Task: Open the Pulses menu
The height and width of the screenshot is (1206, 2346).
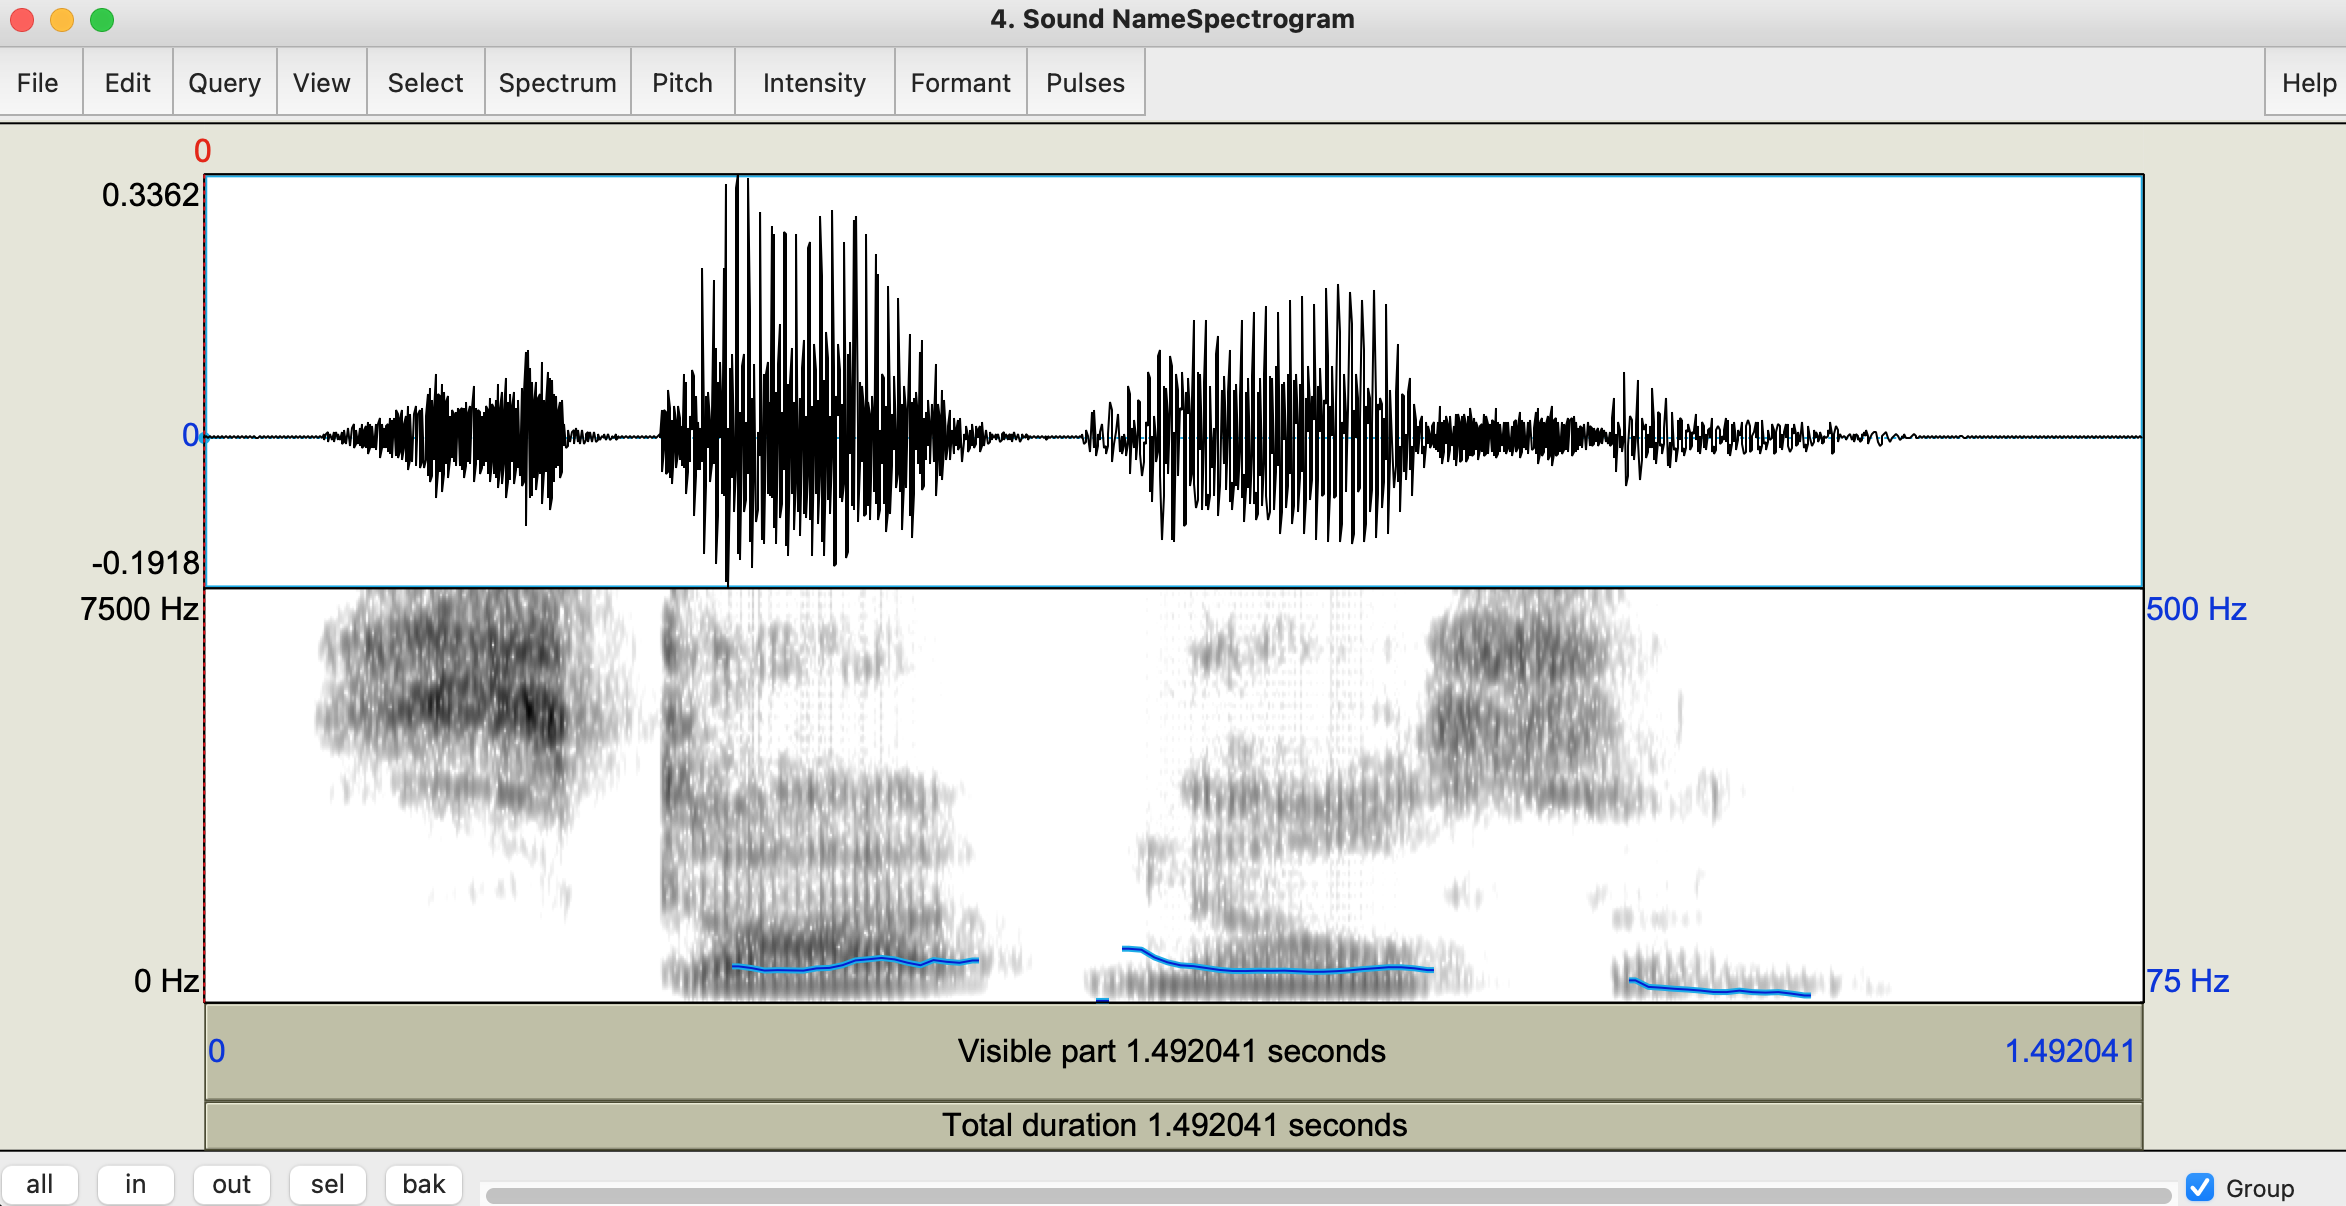Action: point(1085,83)
